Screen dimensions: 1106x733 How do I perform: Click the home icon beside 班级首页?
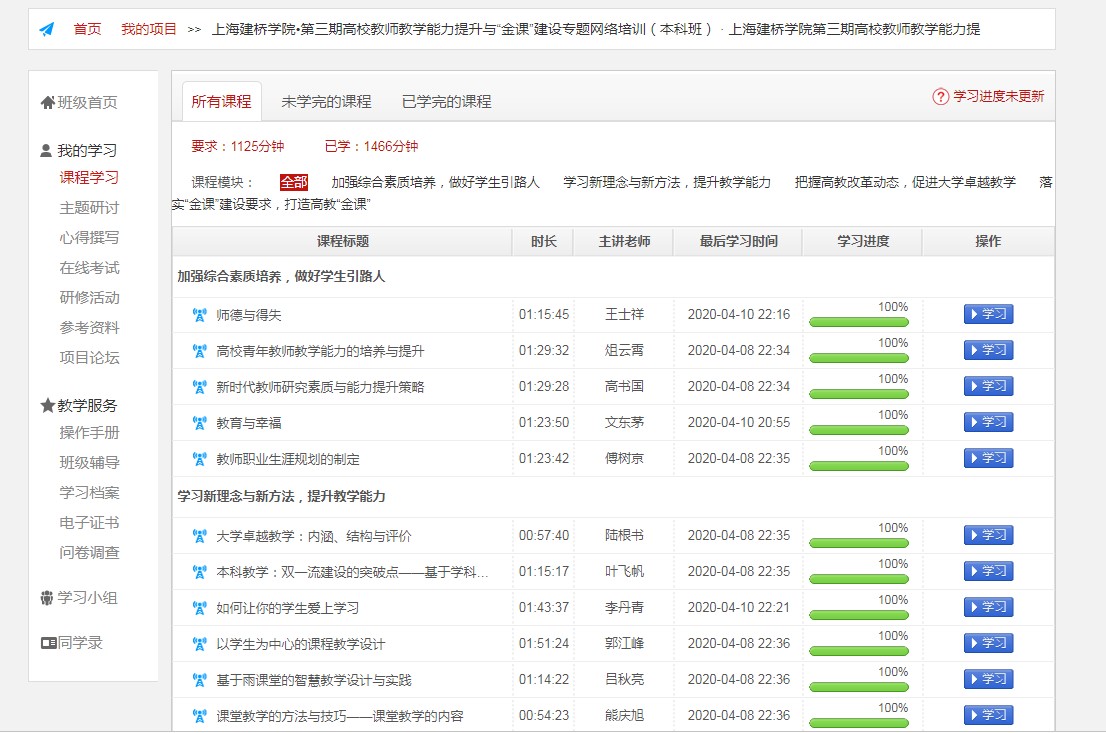47,102
